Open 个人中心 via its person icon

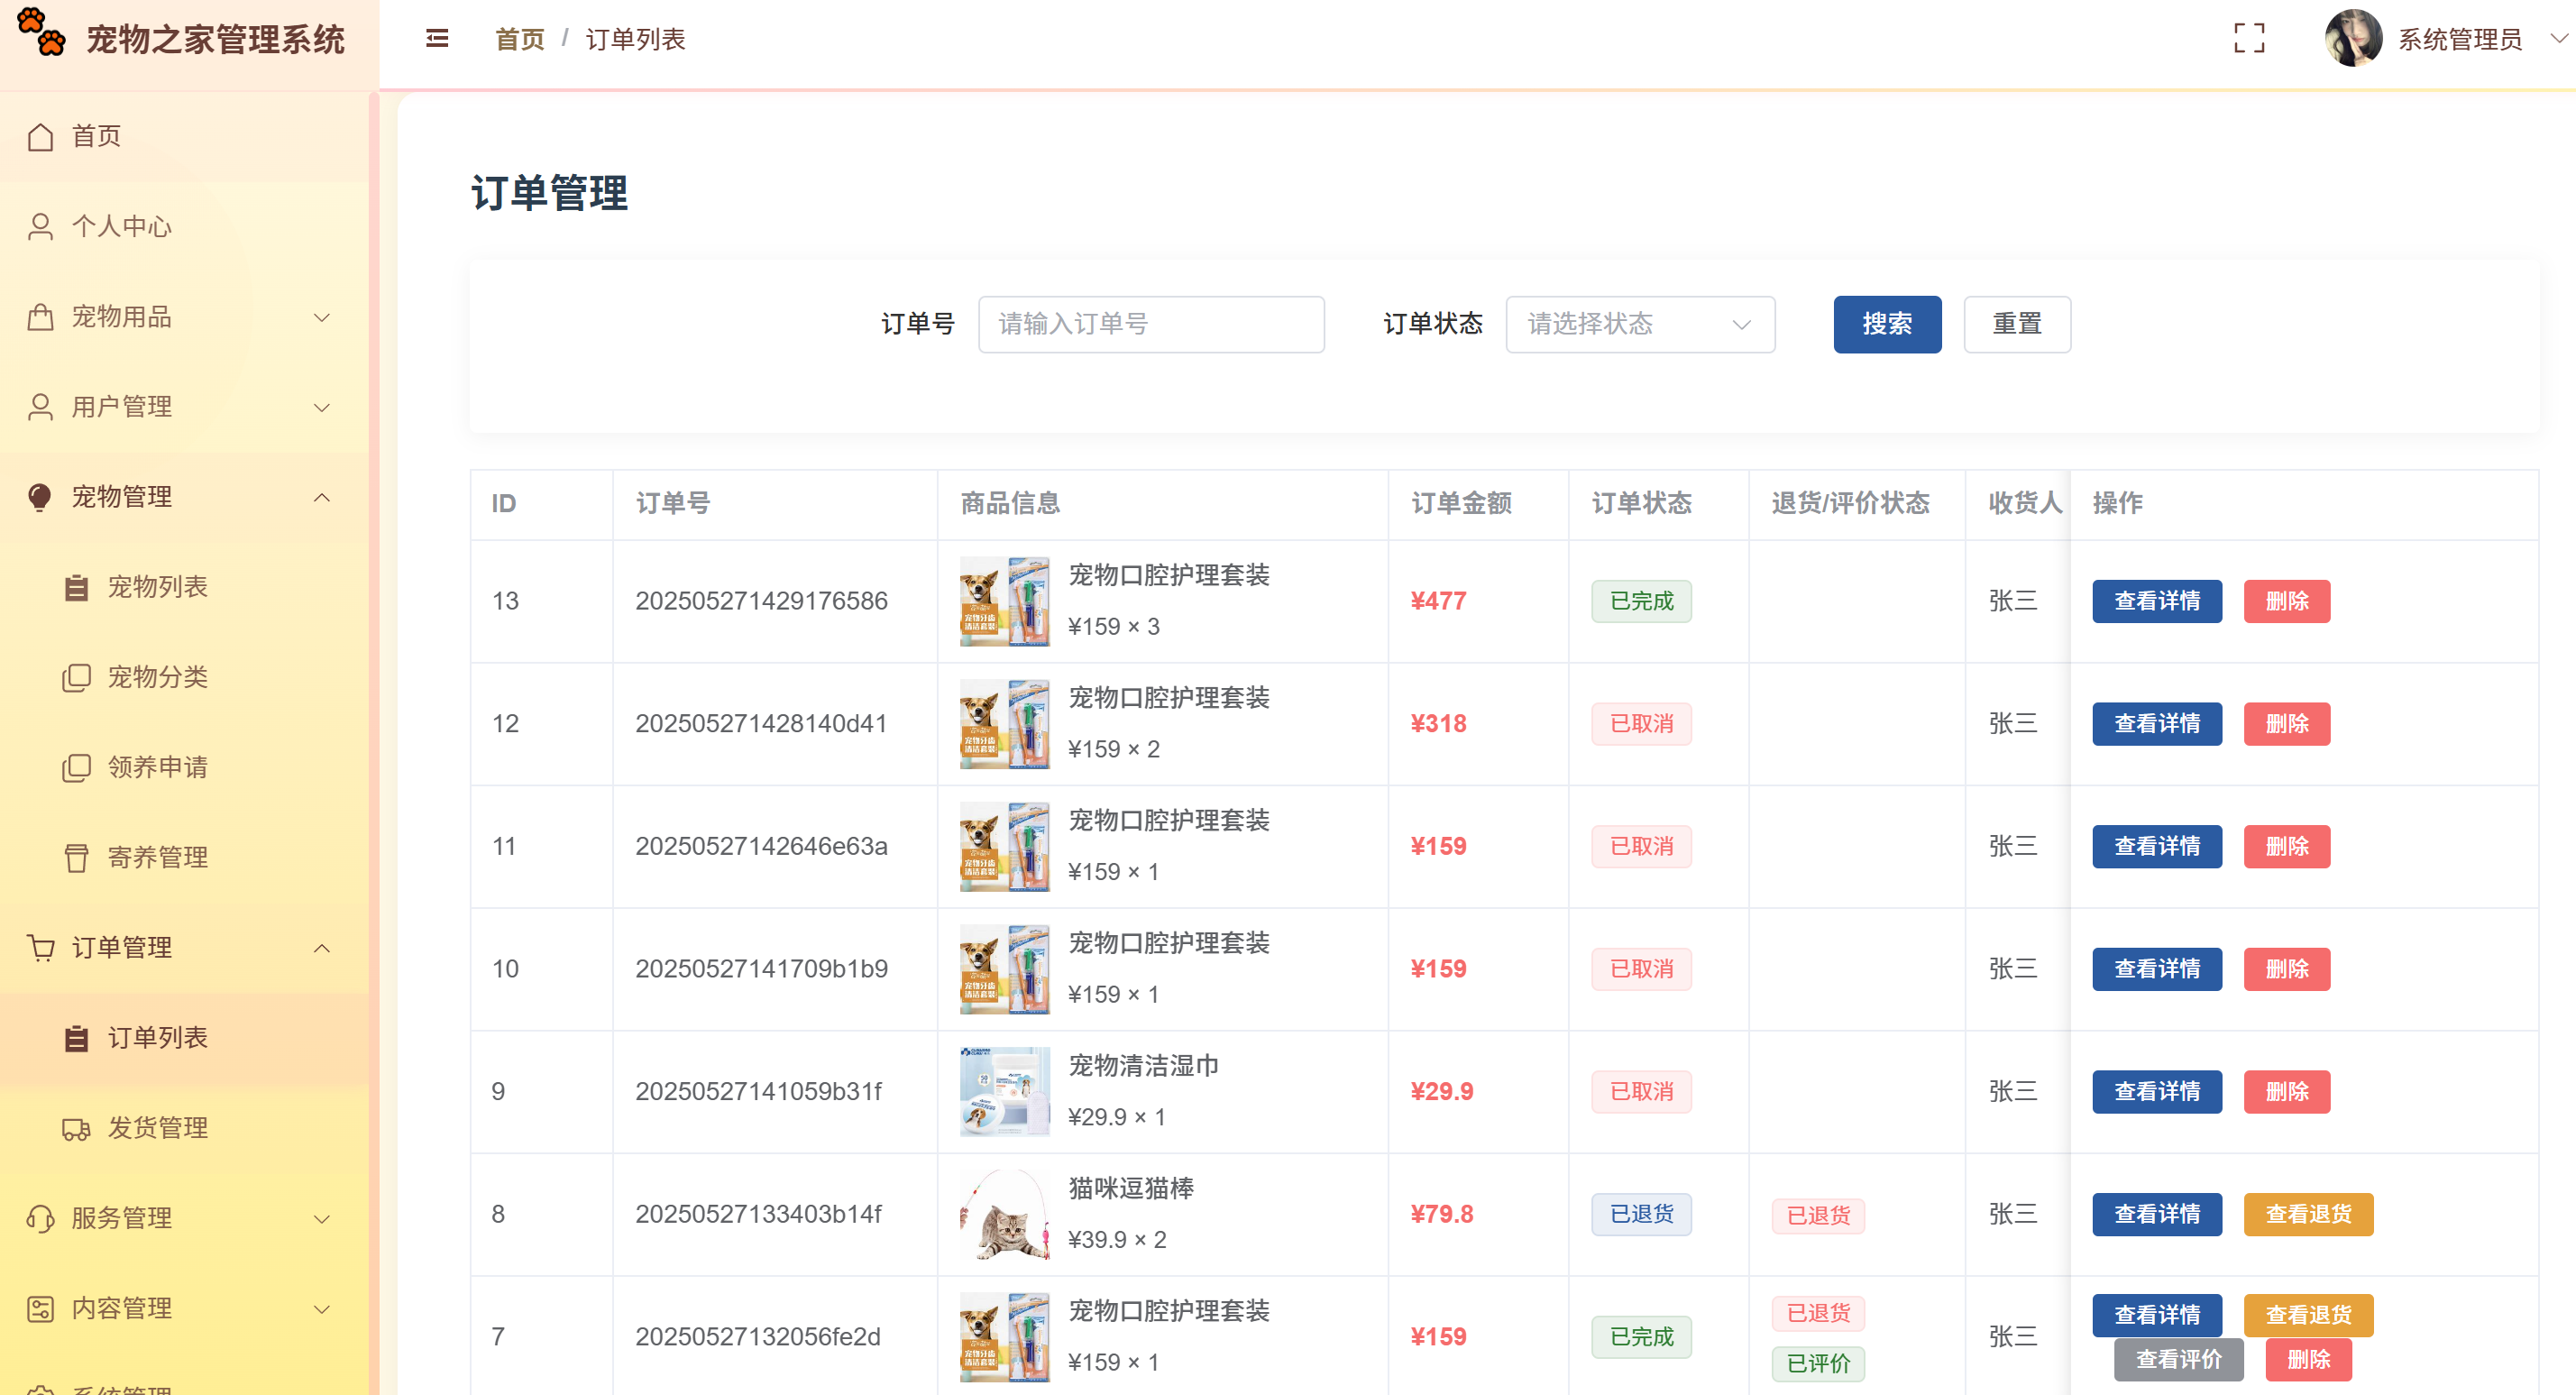pos(41,226)
